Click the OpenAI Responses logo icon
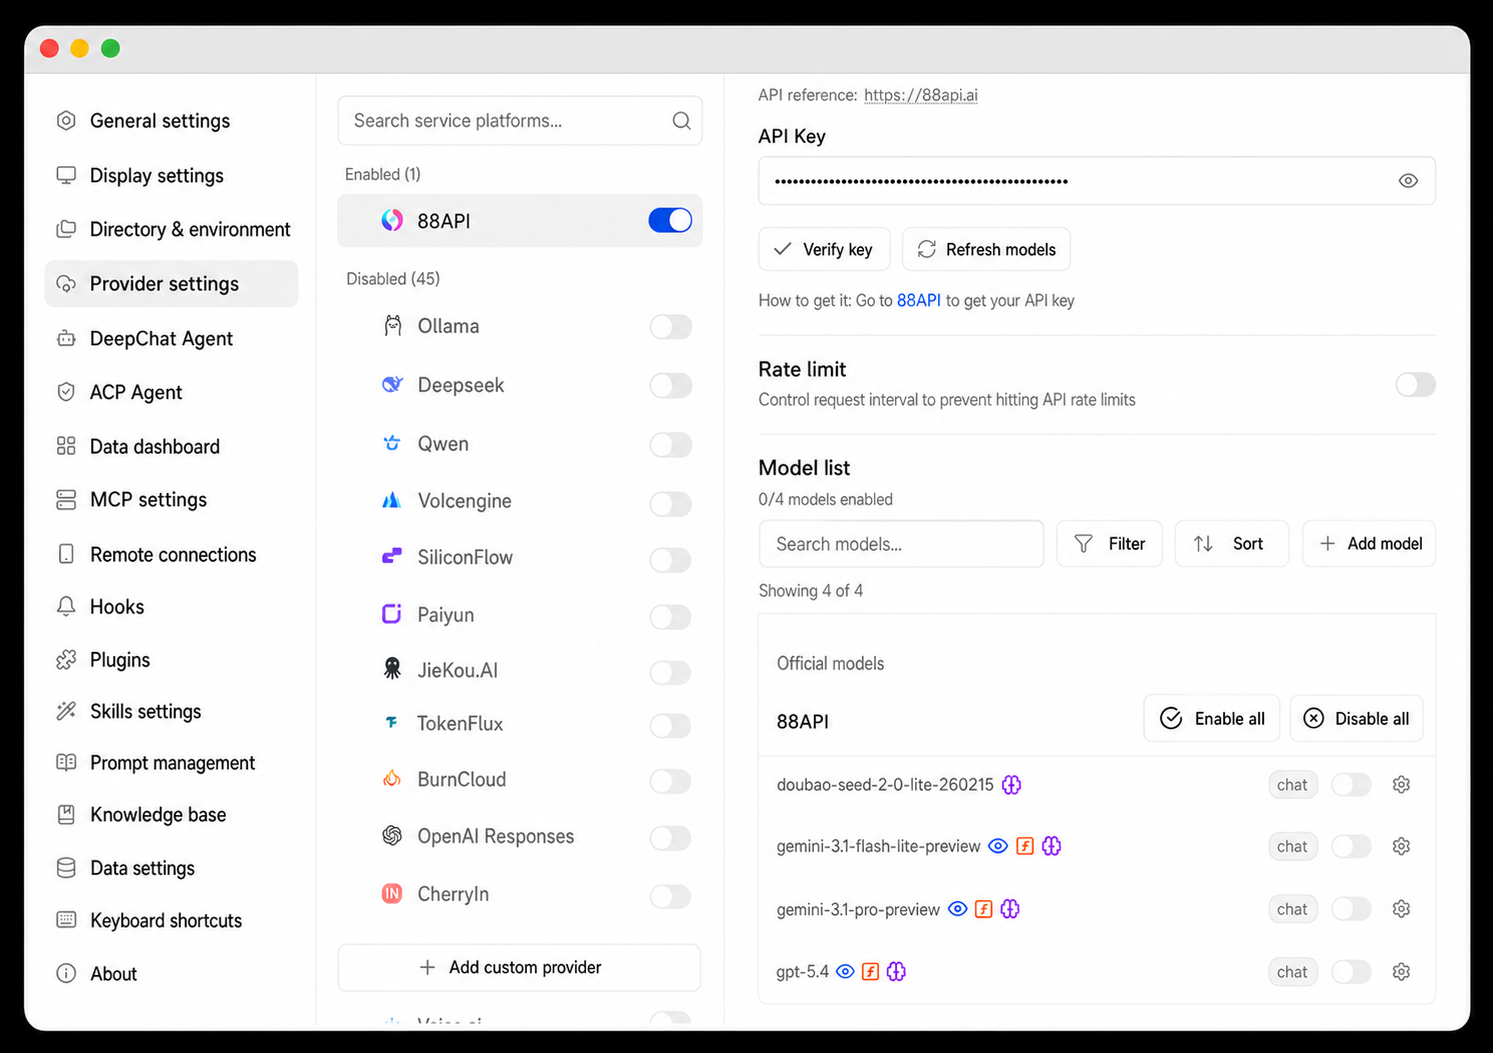This screenshot has height=1053, width=1493. (392, 836)
